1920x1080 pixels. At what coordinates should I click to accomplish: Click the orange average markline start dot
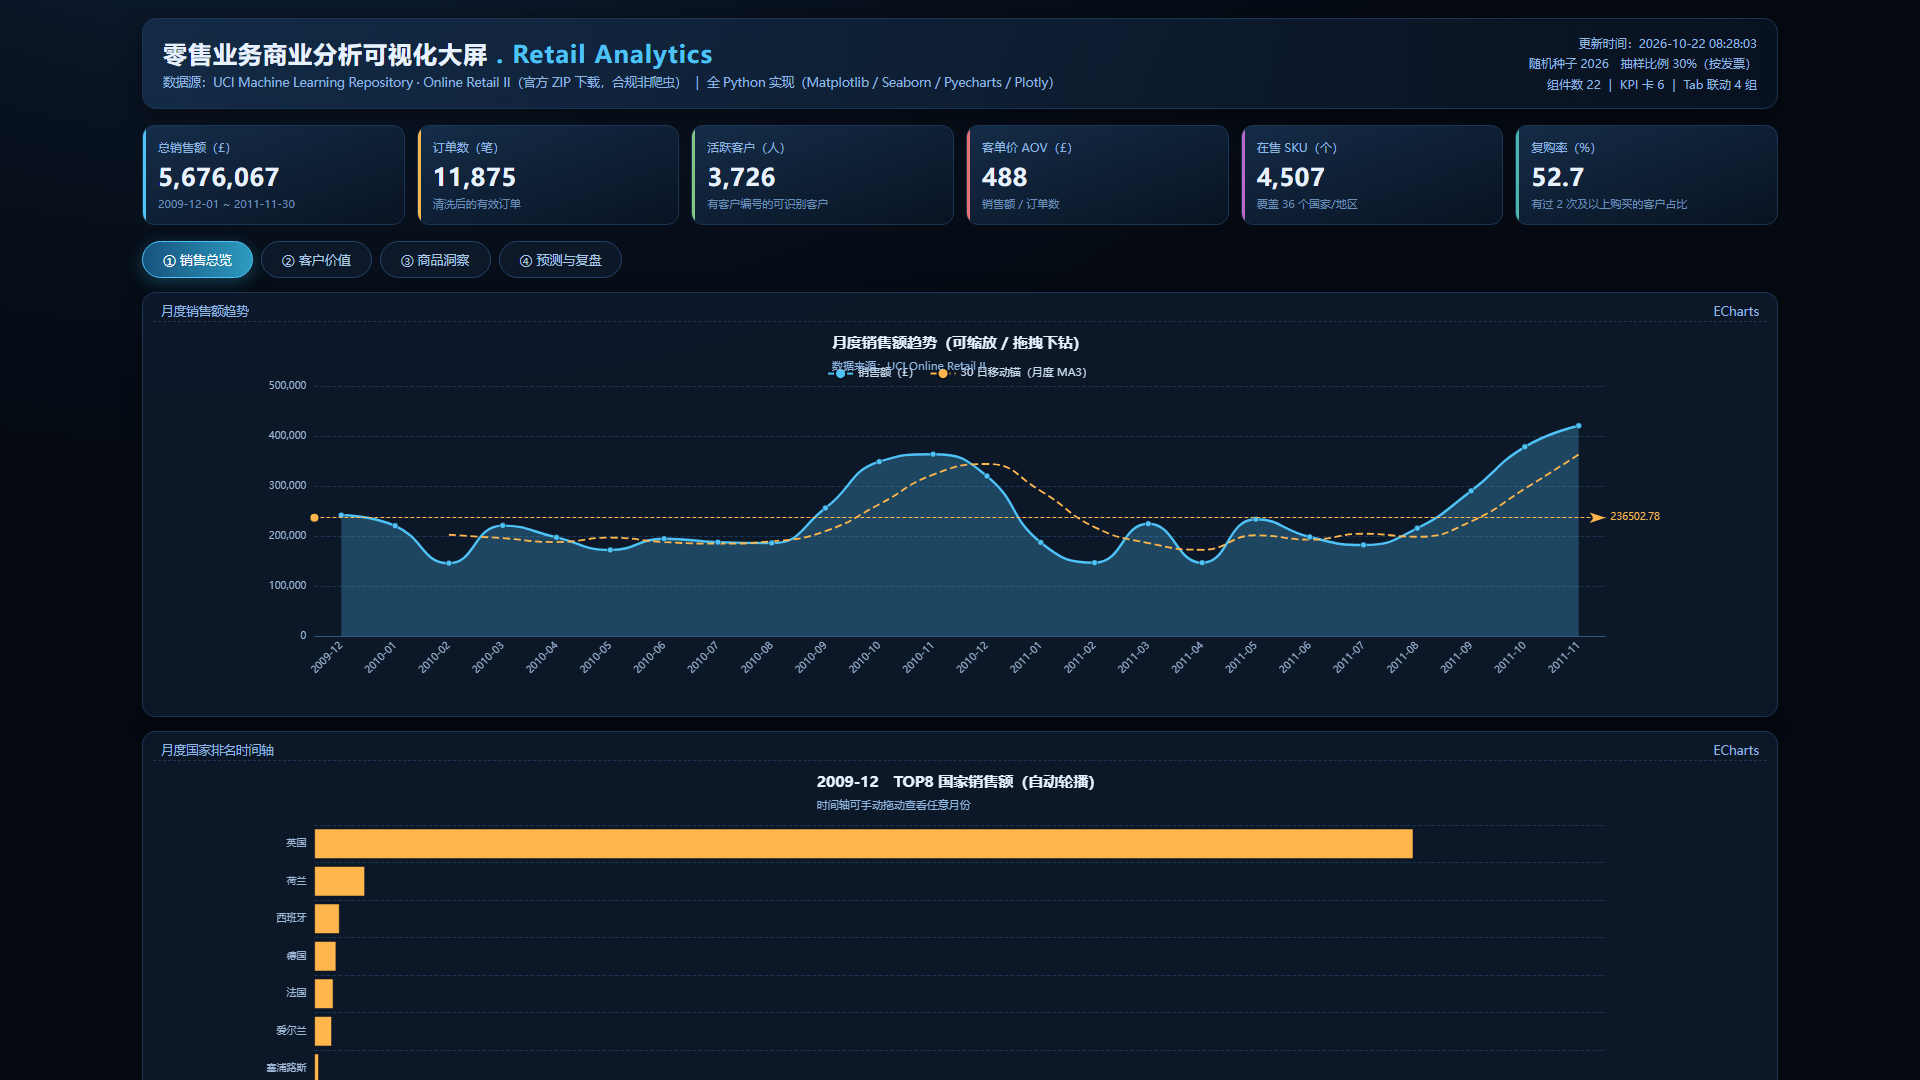pos(314,518)
